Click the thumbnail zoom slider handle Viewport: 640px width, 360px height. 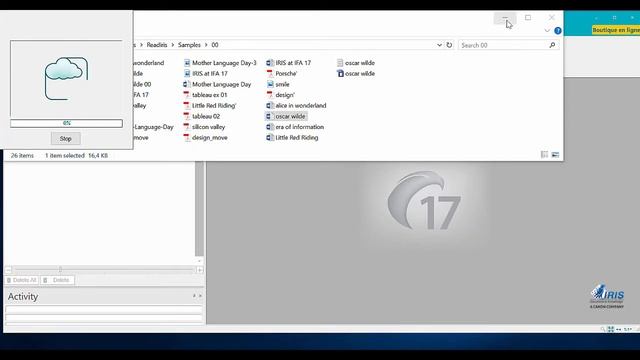pyautogui.click(x=60, y=269)
